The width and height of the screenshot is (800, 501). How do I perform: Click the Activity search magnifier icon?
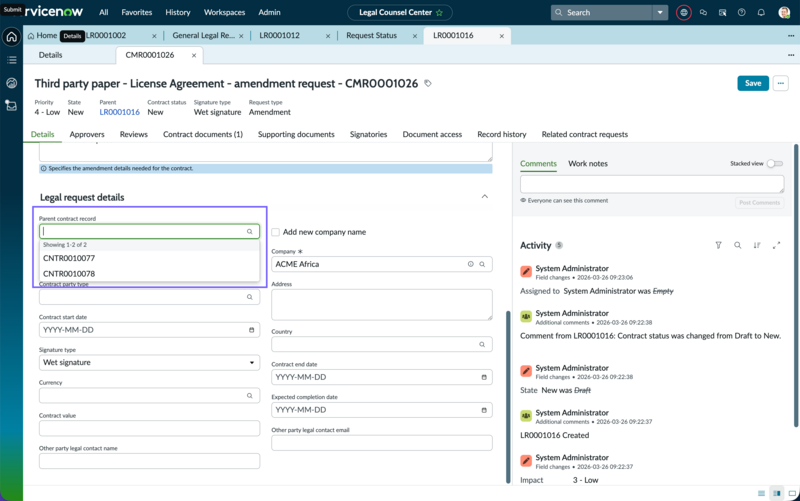pos(738,245)
